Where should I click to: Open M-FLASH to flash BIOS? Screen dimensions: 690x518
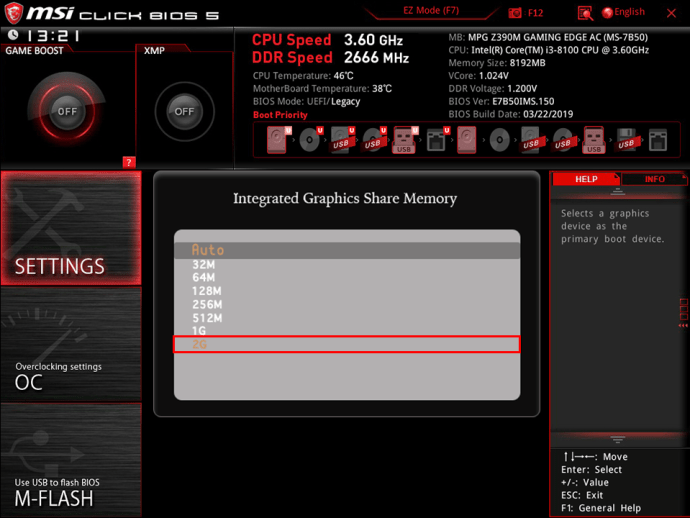[x=71, y=460]
